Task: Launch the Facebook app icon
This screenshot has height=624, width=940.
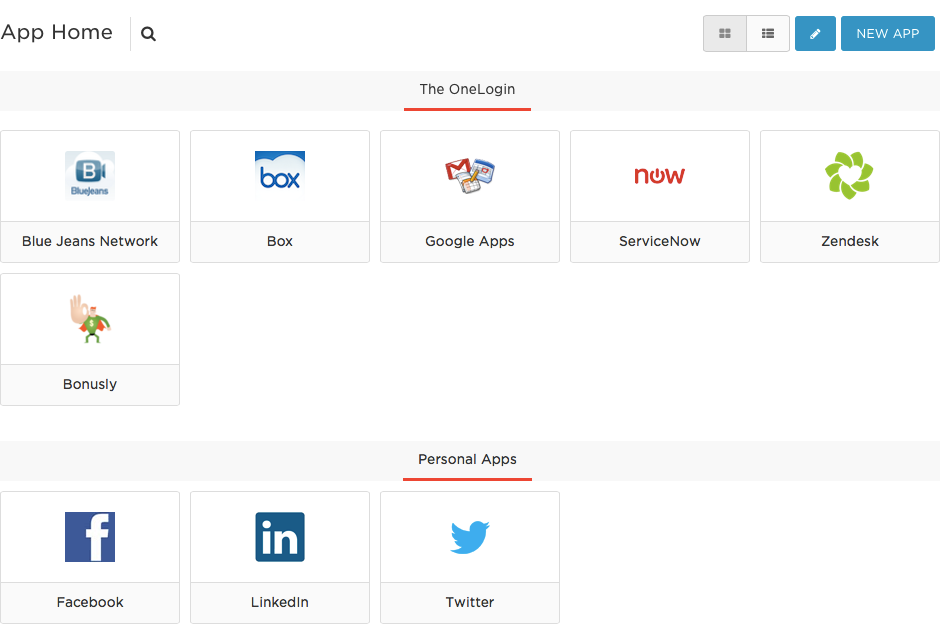Action: [90, 537]
